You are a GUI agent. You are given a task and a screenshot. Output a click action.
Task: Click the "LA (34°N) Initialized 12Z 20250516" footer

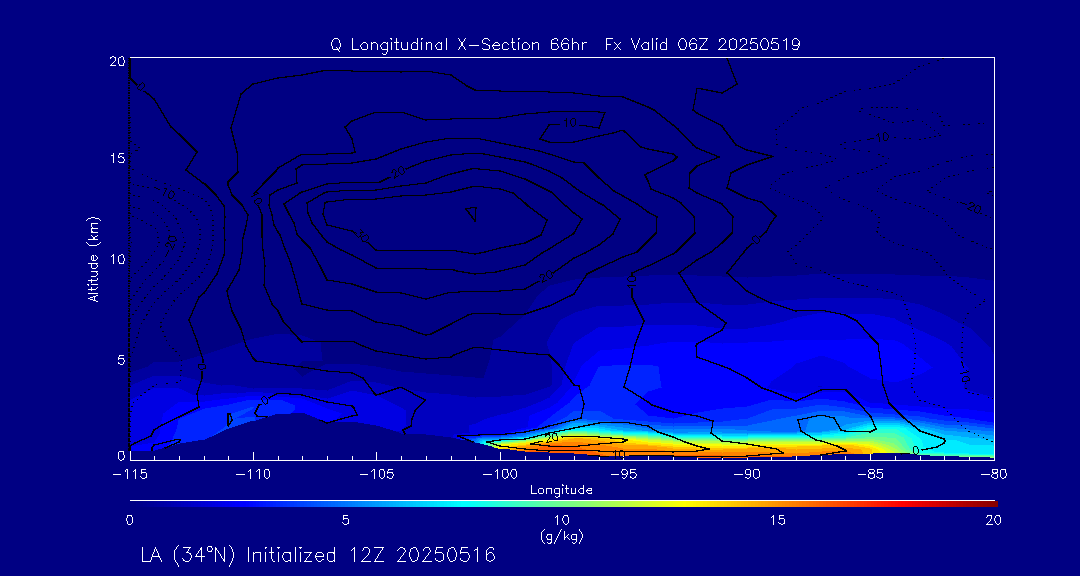pos(318,555)
